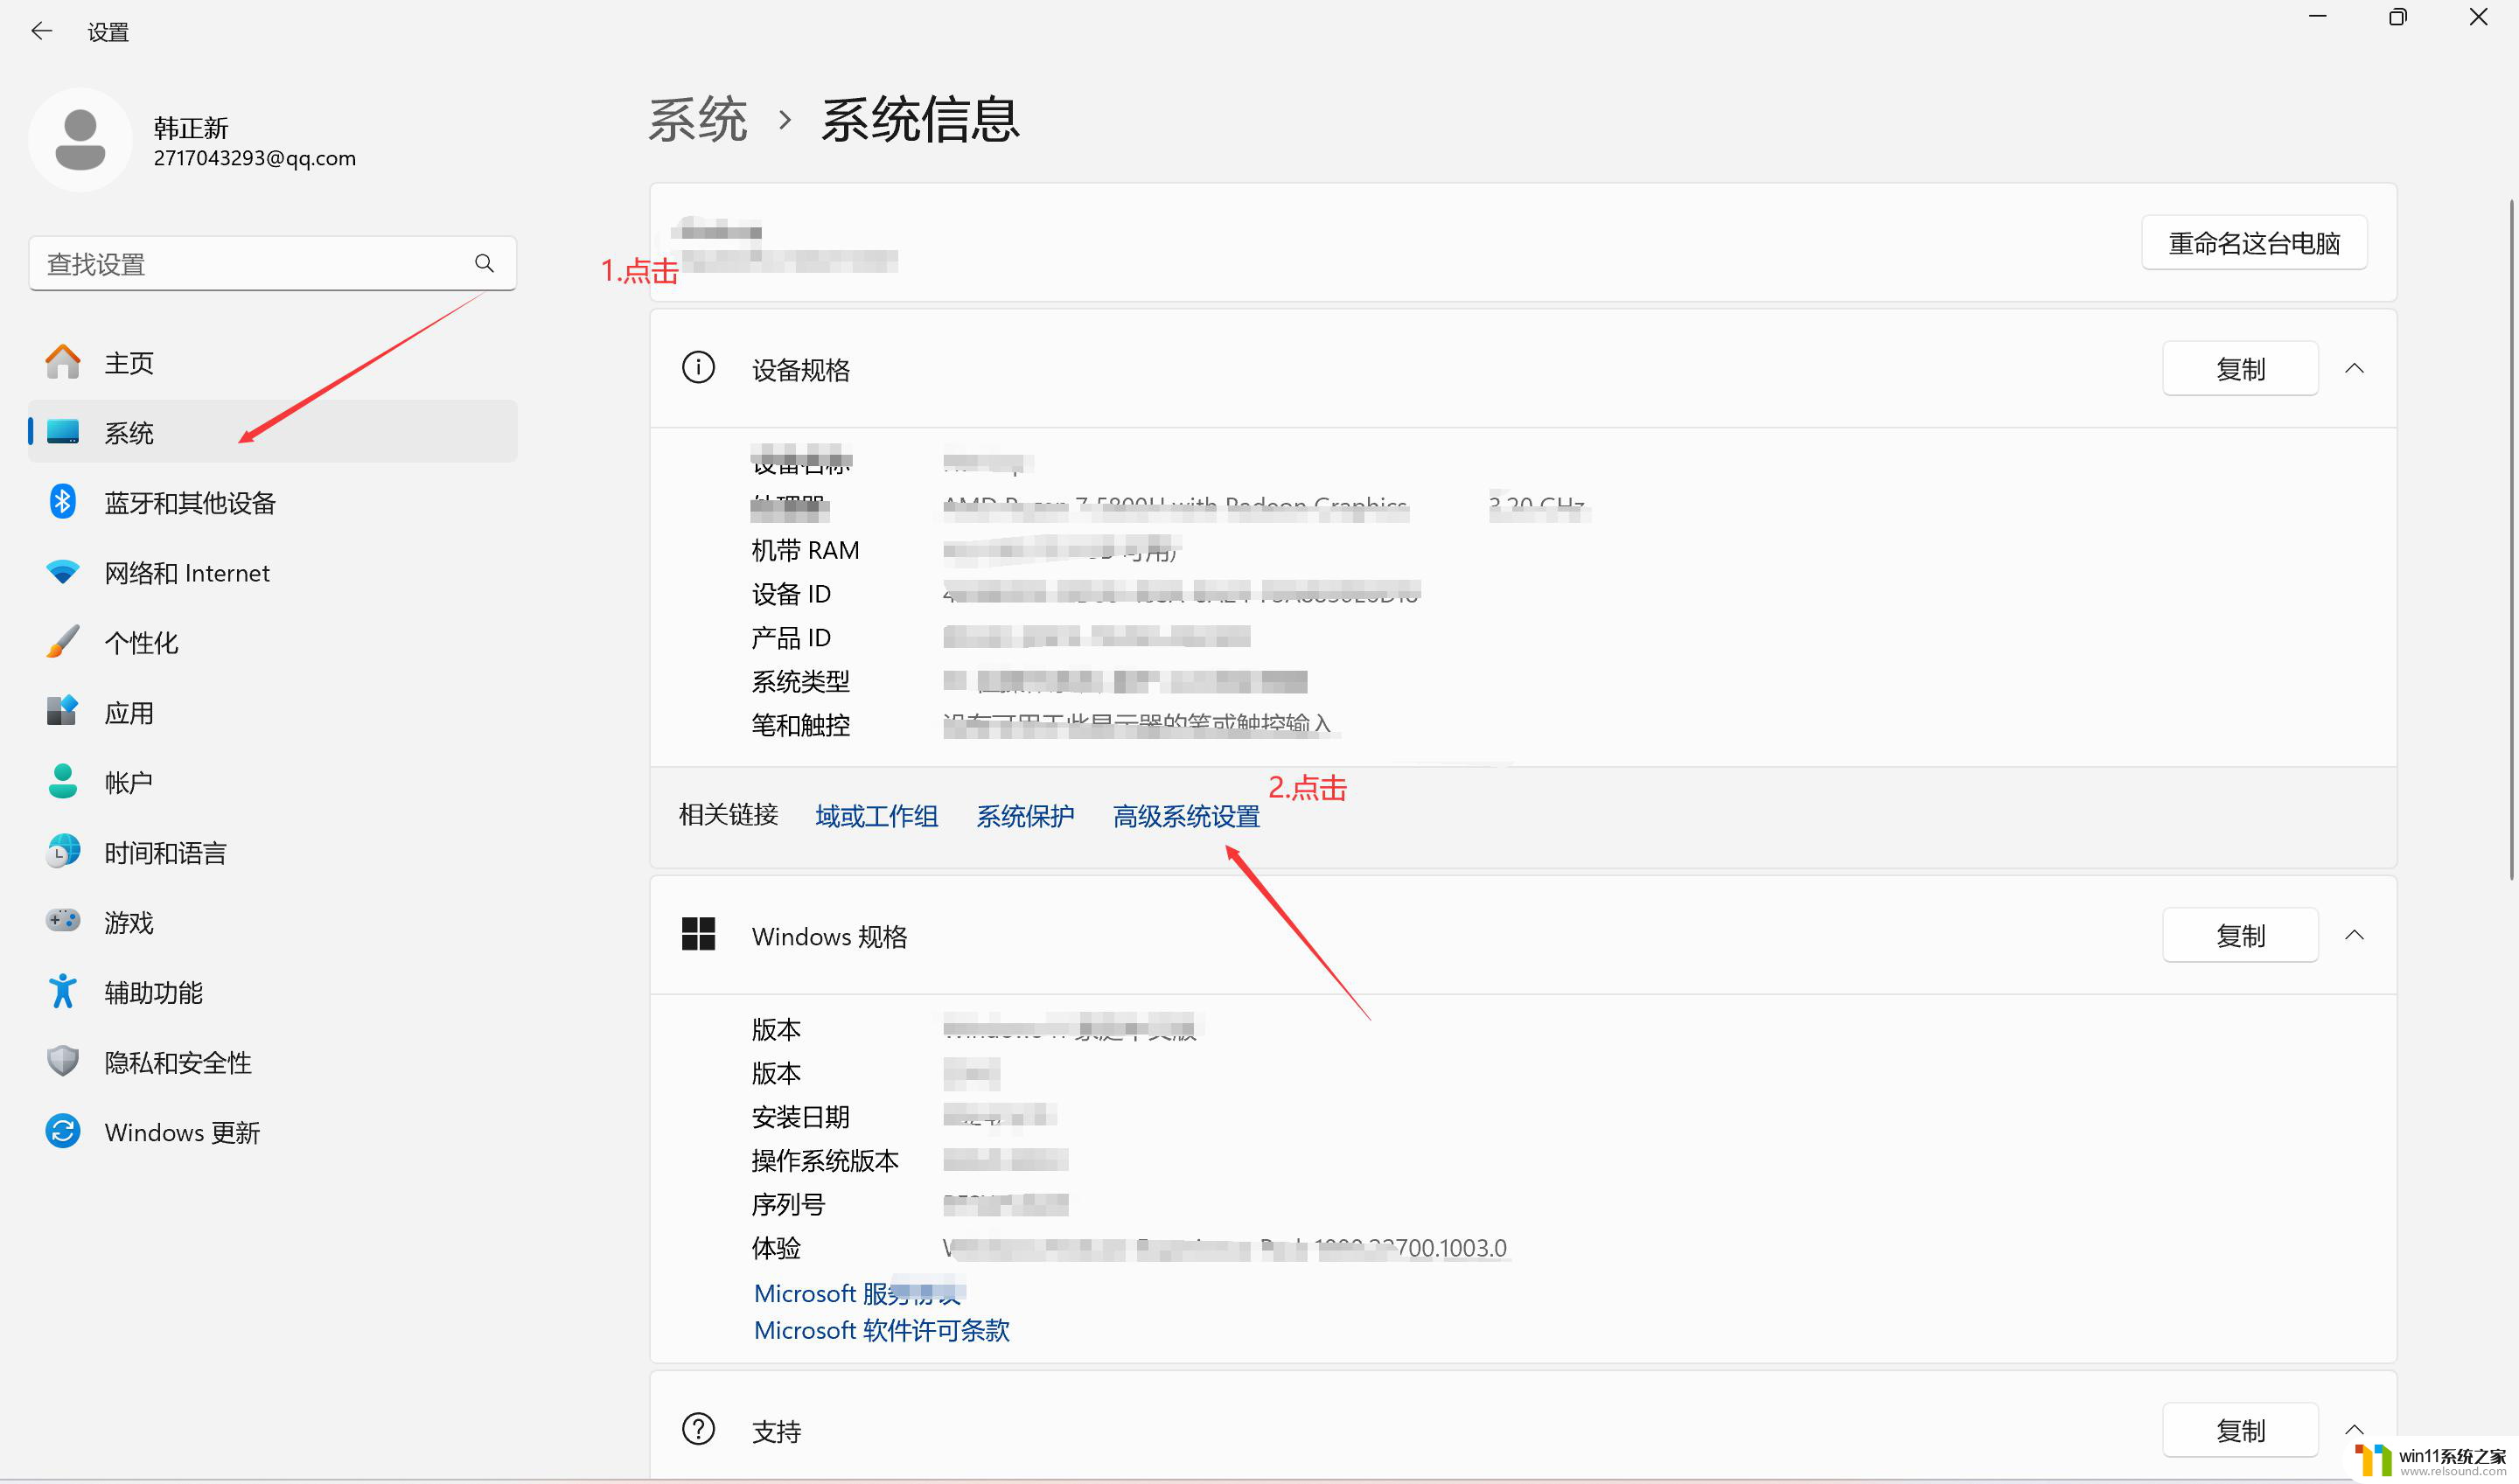Restore the Settings window size
2519x1484 pixels.
[2398, 17]
